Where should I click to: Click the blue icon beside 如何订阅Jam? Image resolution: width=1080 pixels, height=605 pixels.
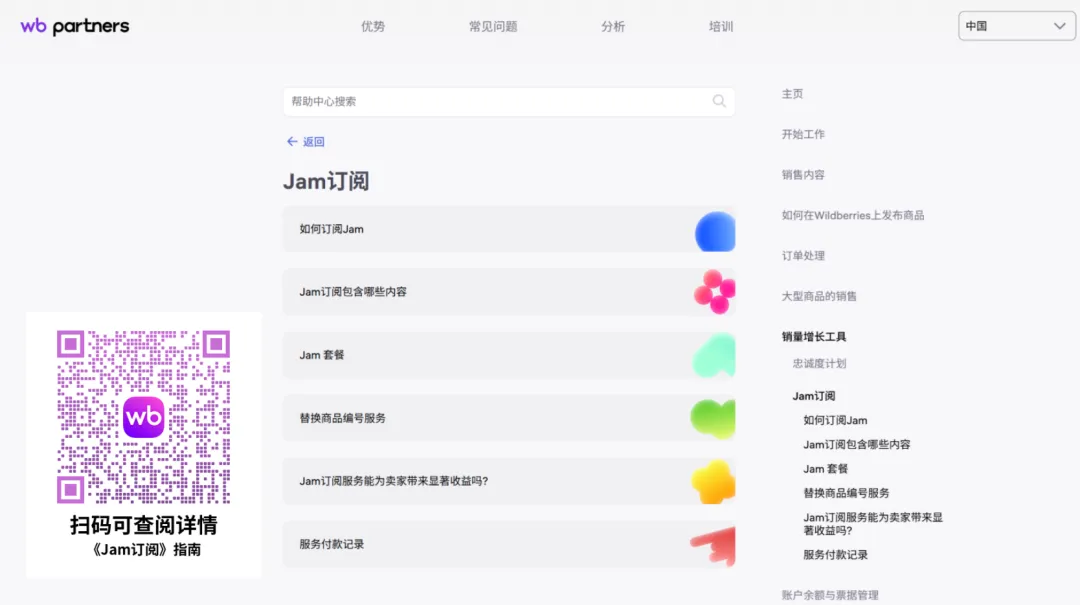[x=712, y=230]
